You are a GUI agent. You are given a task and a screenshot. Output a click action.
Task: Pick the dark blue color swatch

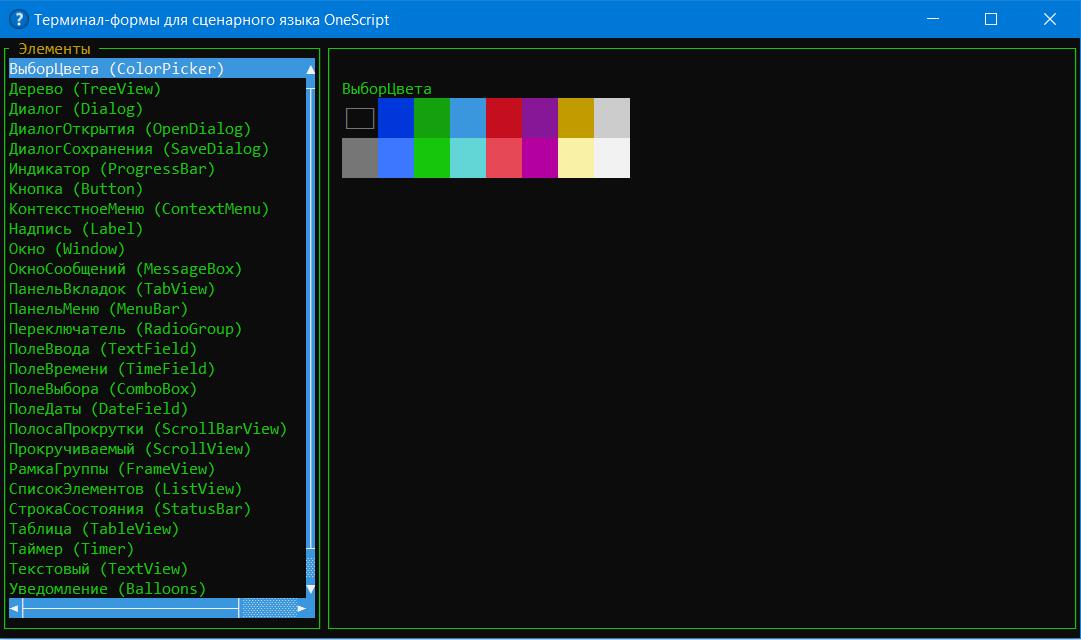click(396, 118)
